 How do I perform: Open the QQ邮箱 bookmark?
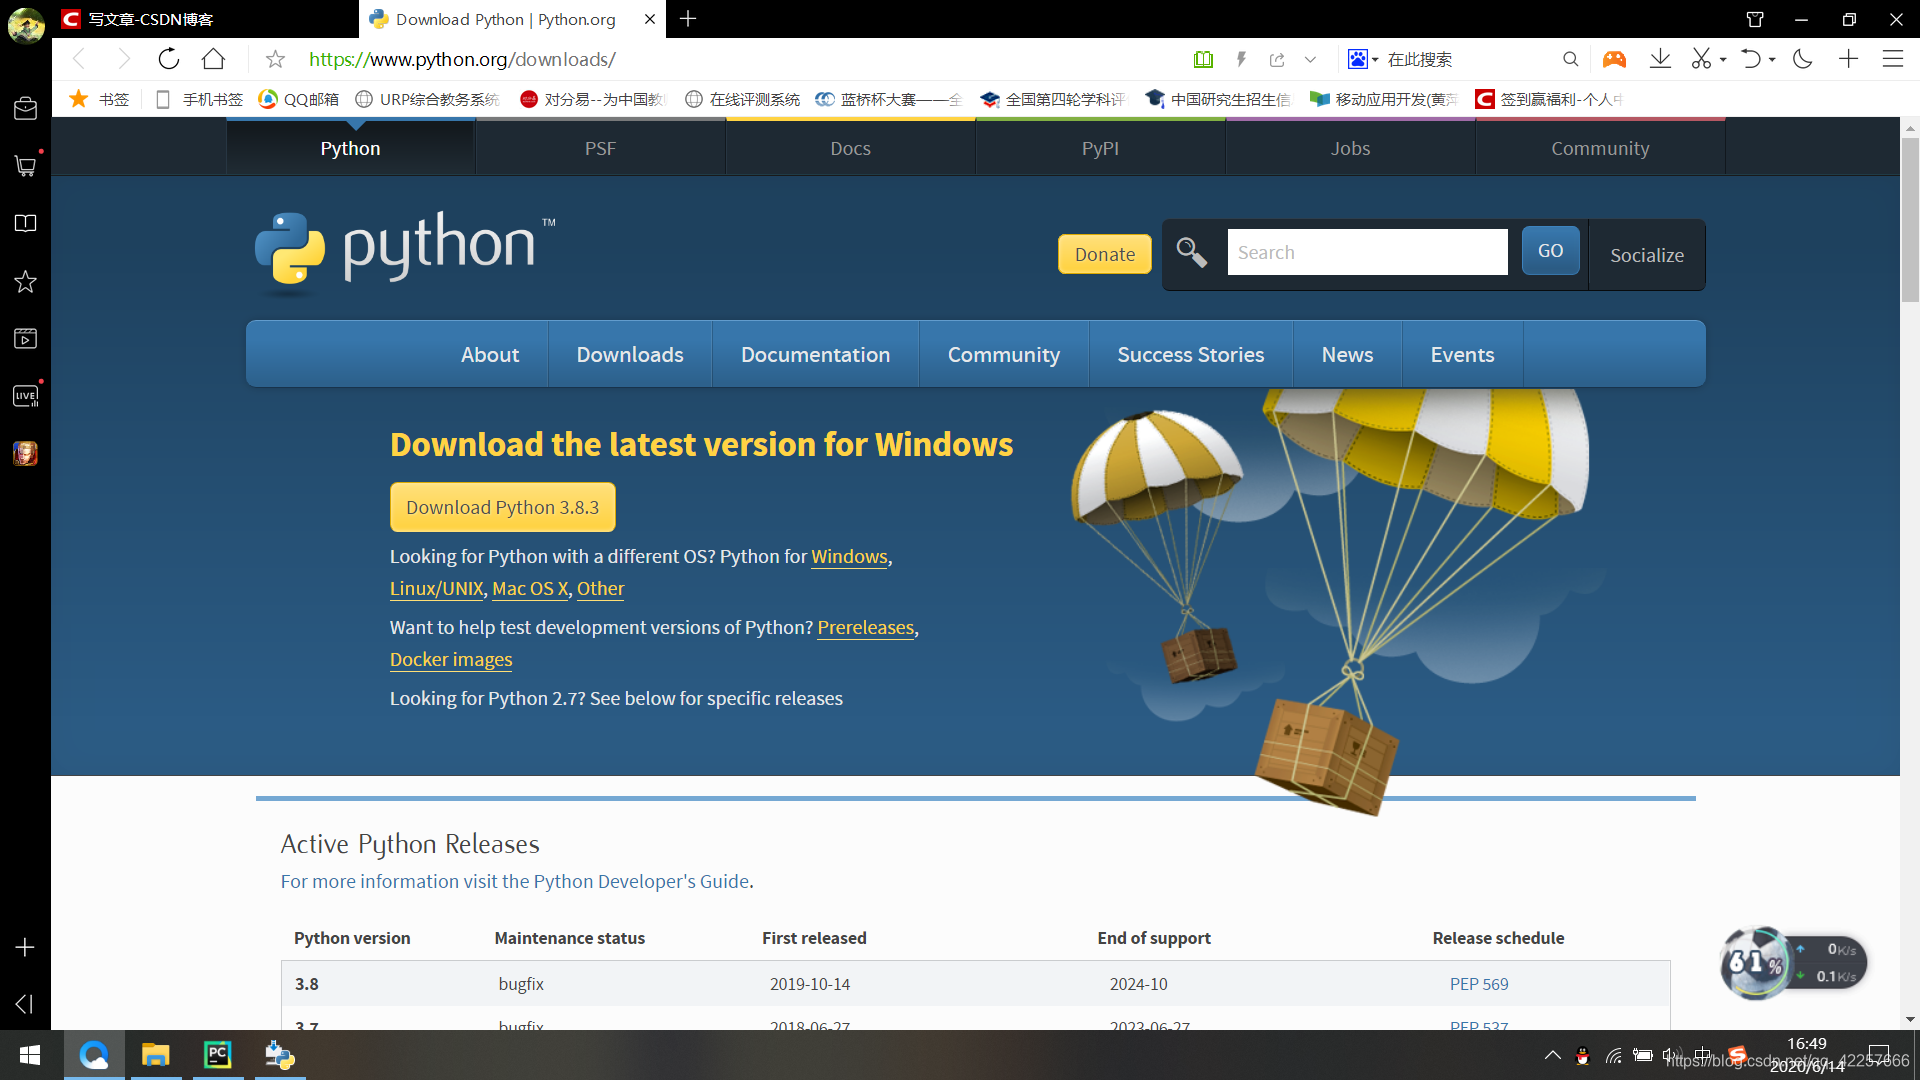tap(299, 99)
